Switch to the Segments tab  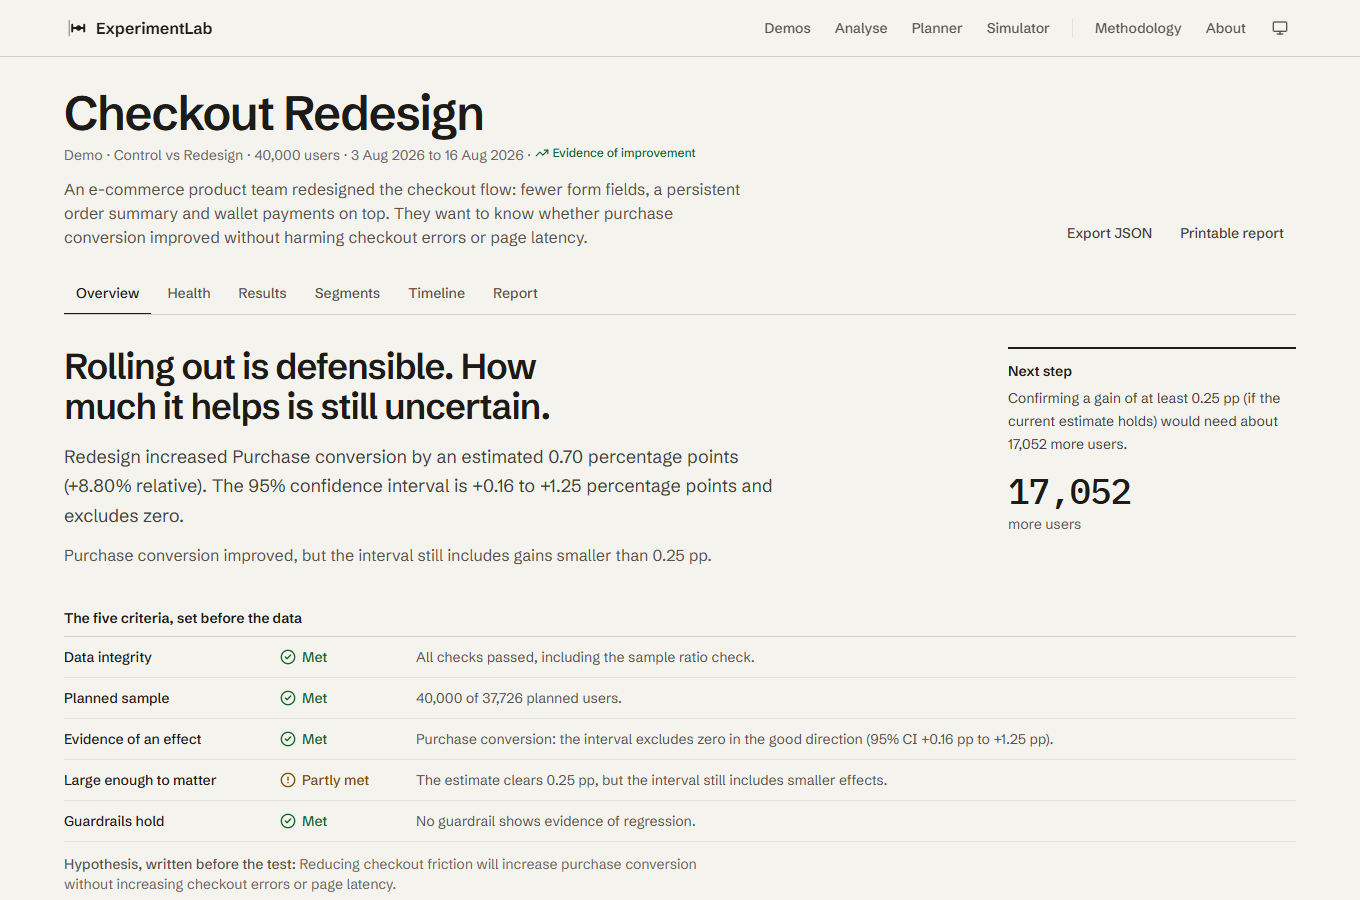347,293
